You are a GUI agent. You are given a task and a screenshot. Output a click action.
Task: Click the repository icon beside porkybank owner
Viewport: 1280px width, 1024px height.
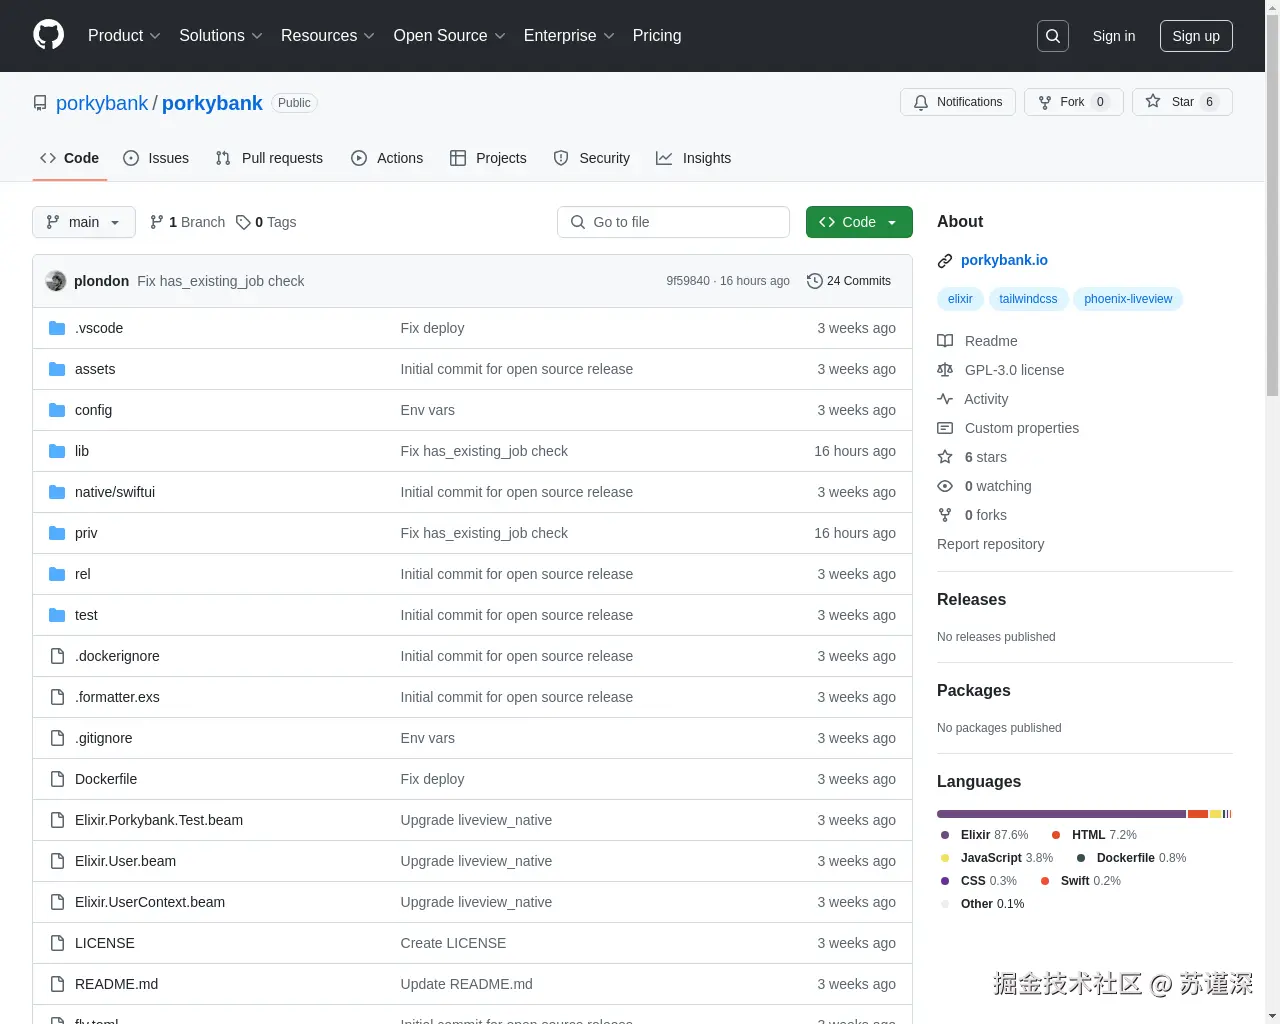coord(40,103)
